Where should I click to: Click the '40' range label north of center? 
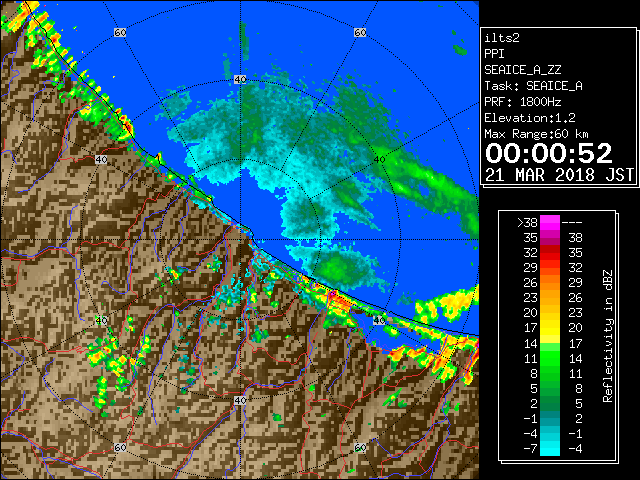[x=240, y=80]
